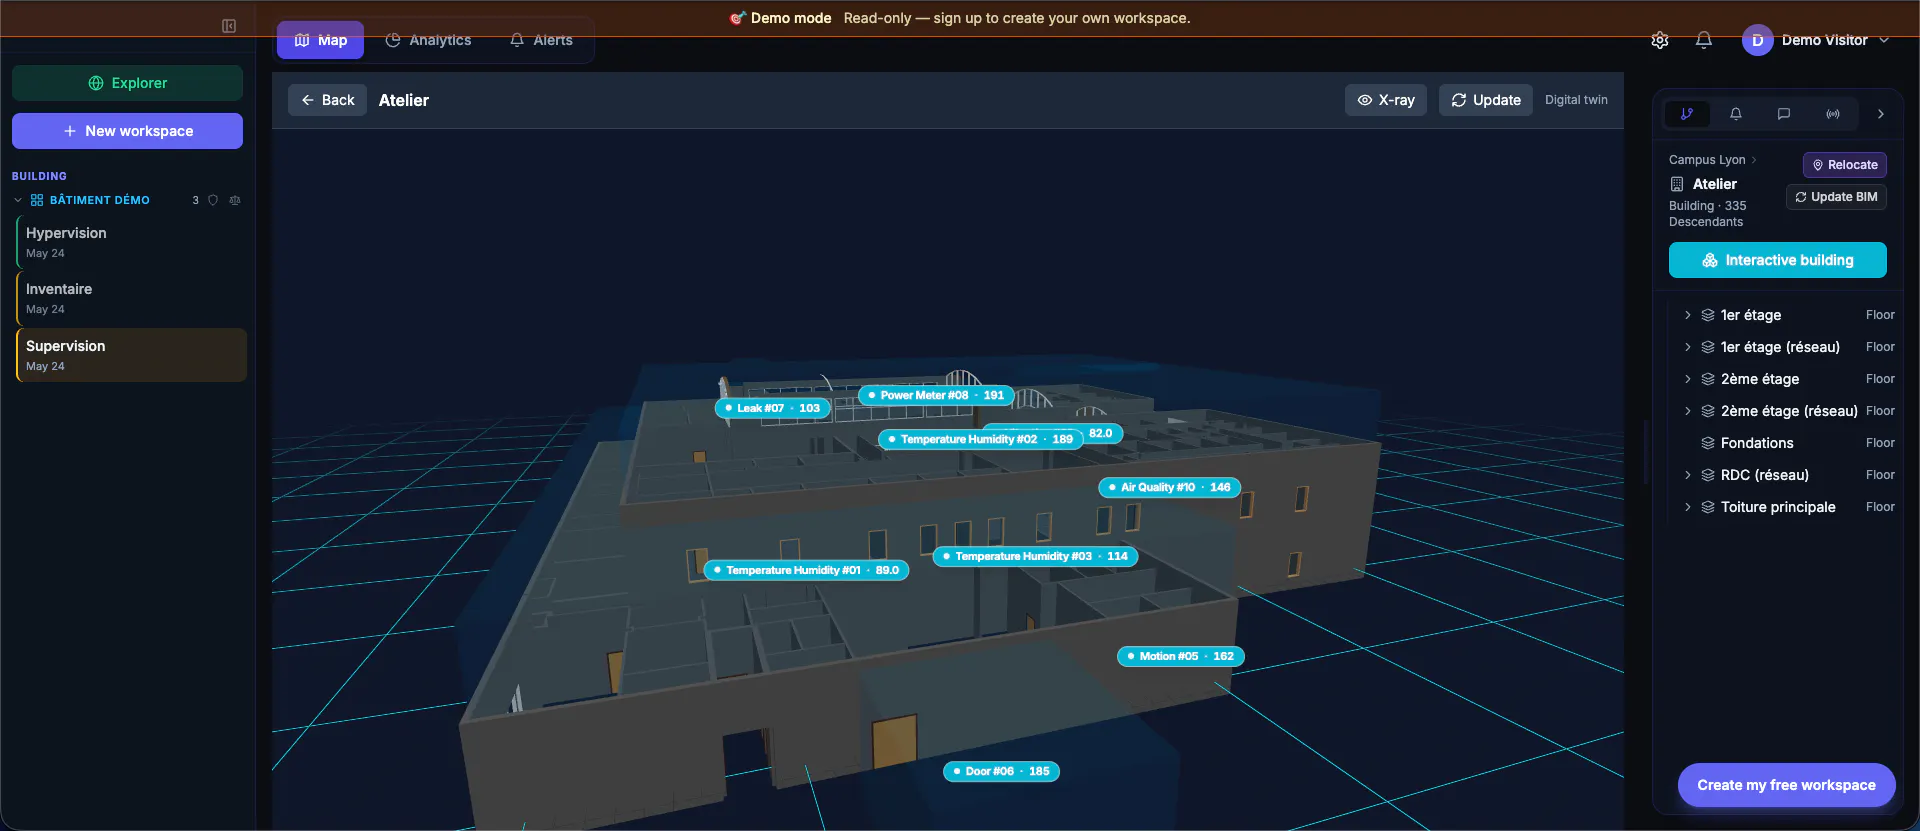The height and width of the screenshot is (831, 1920).
Task: Select the hierarchy branch tab icon
Action: pyautogui.click(x=1687, y=114)
